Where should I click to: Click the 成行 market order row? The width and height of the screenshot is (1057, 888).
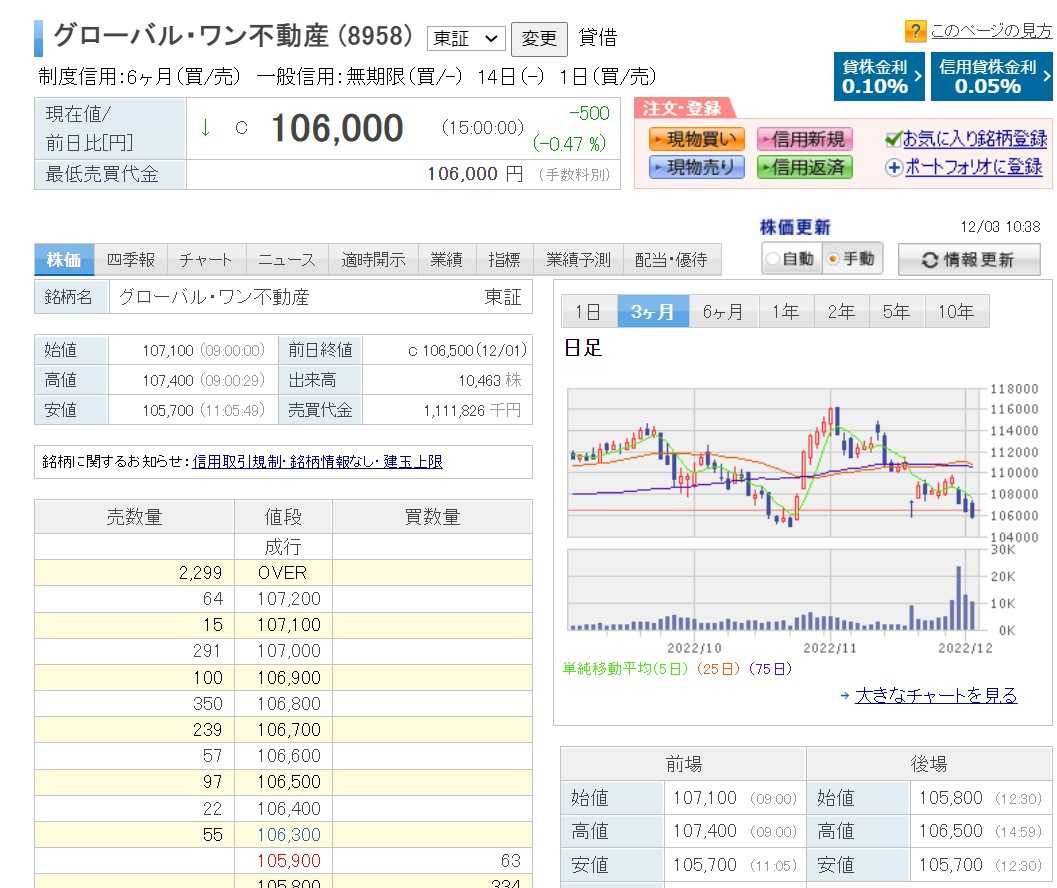point(283,547)
